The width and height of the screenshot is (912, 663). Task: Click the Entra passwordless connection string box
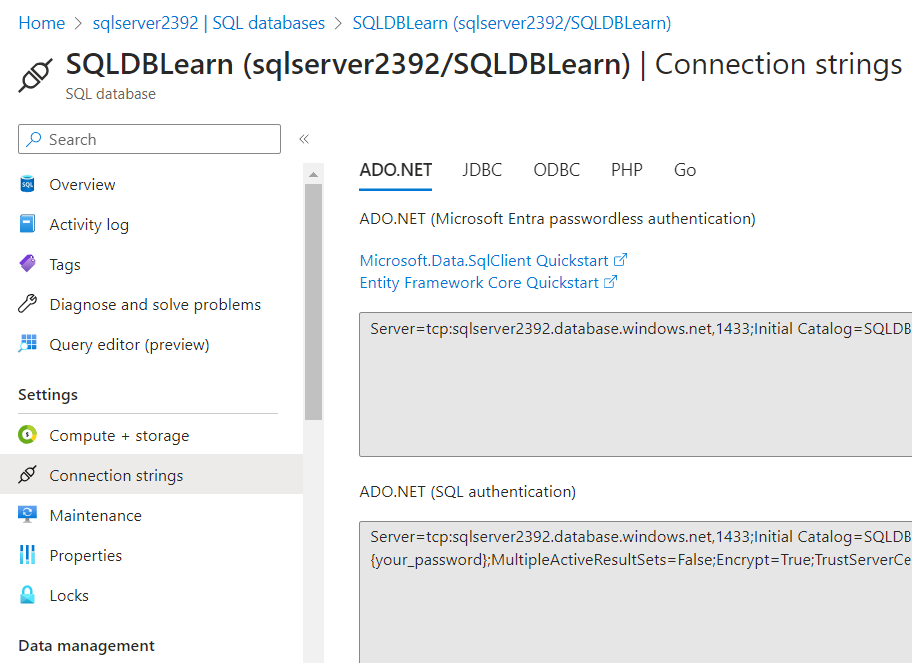tap(636, 384)
